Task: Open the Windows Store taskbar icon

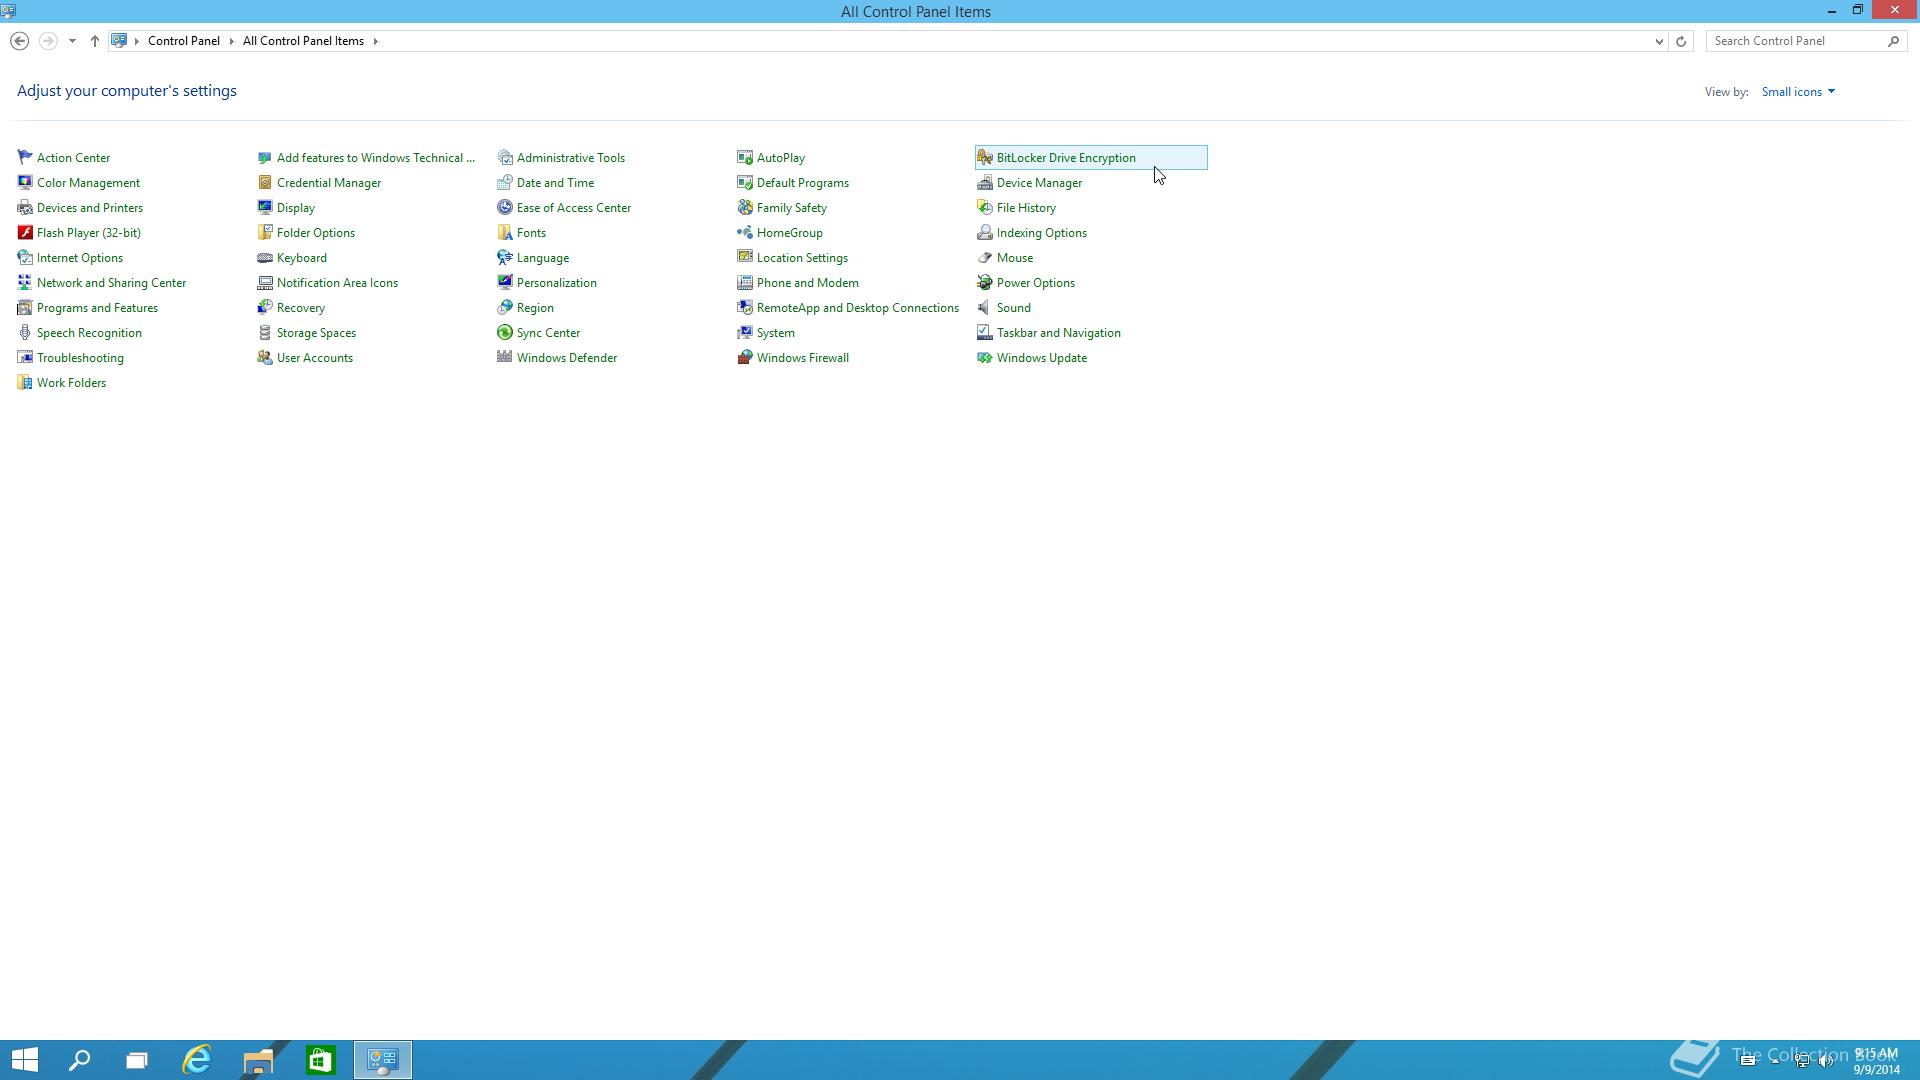Action: coord(320,1059)
